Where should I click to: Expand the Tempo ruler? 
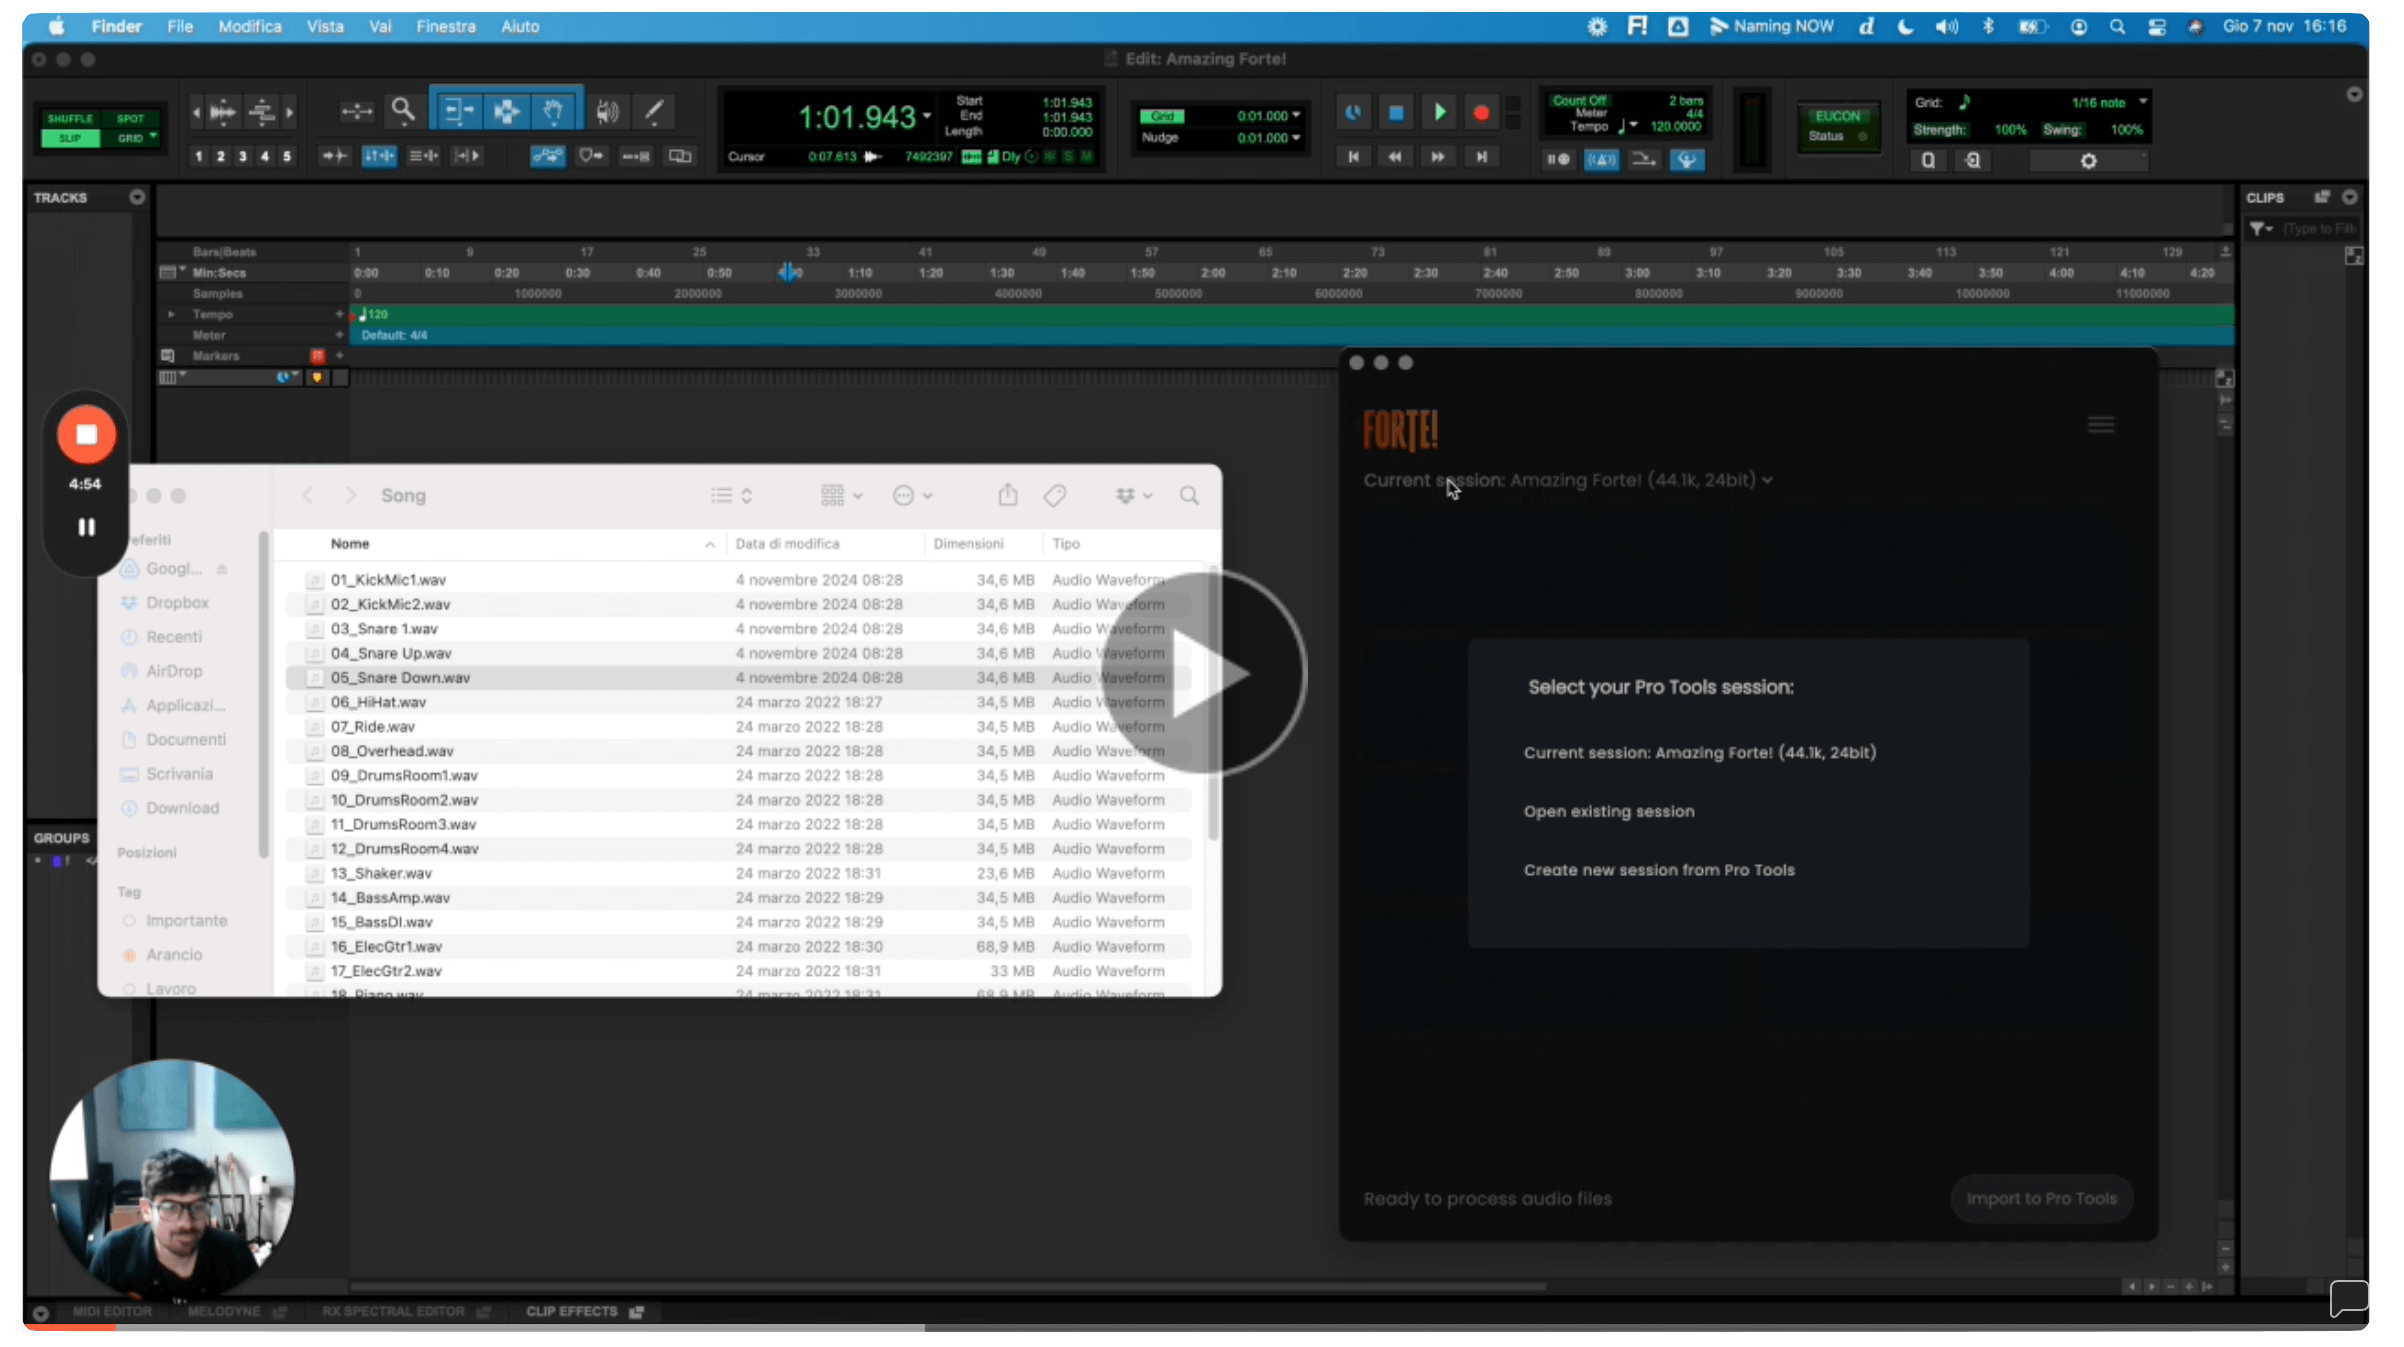pos(171,314)
